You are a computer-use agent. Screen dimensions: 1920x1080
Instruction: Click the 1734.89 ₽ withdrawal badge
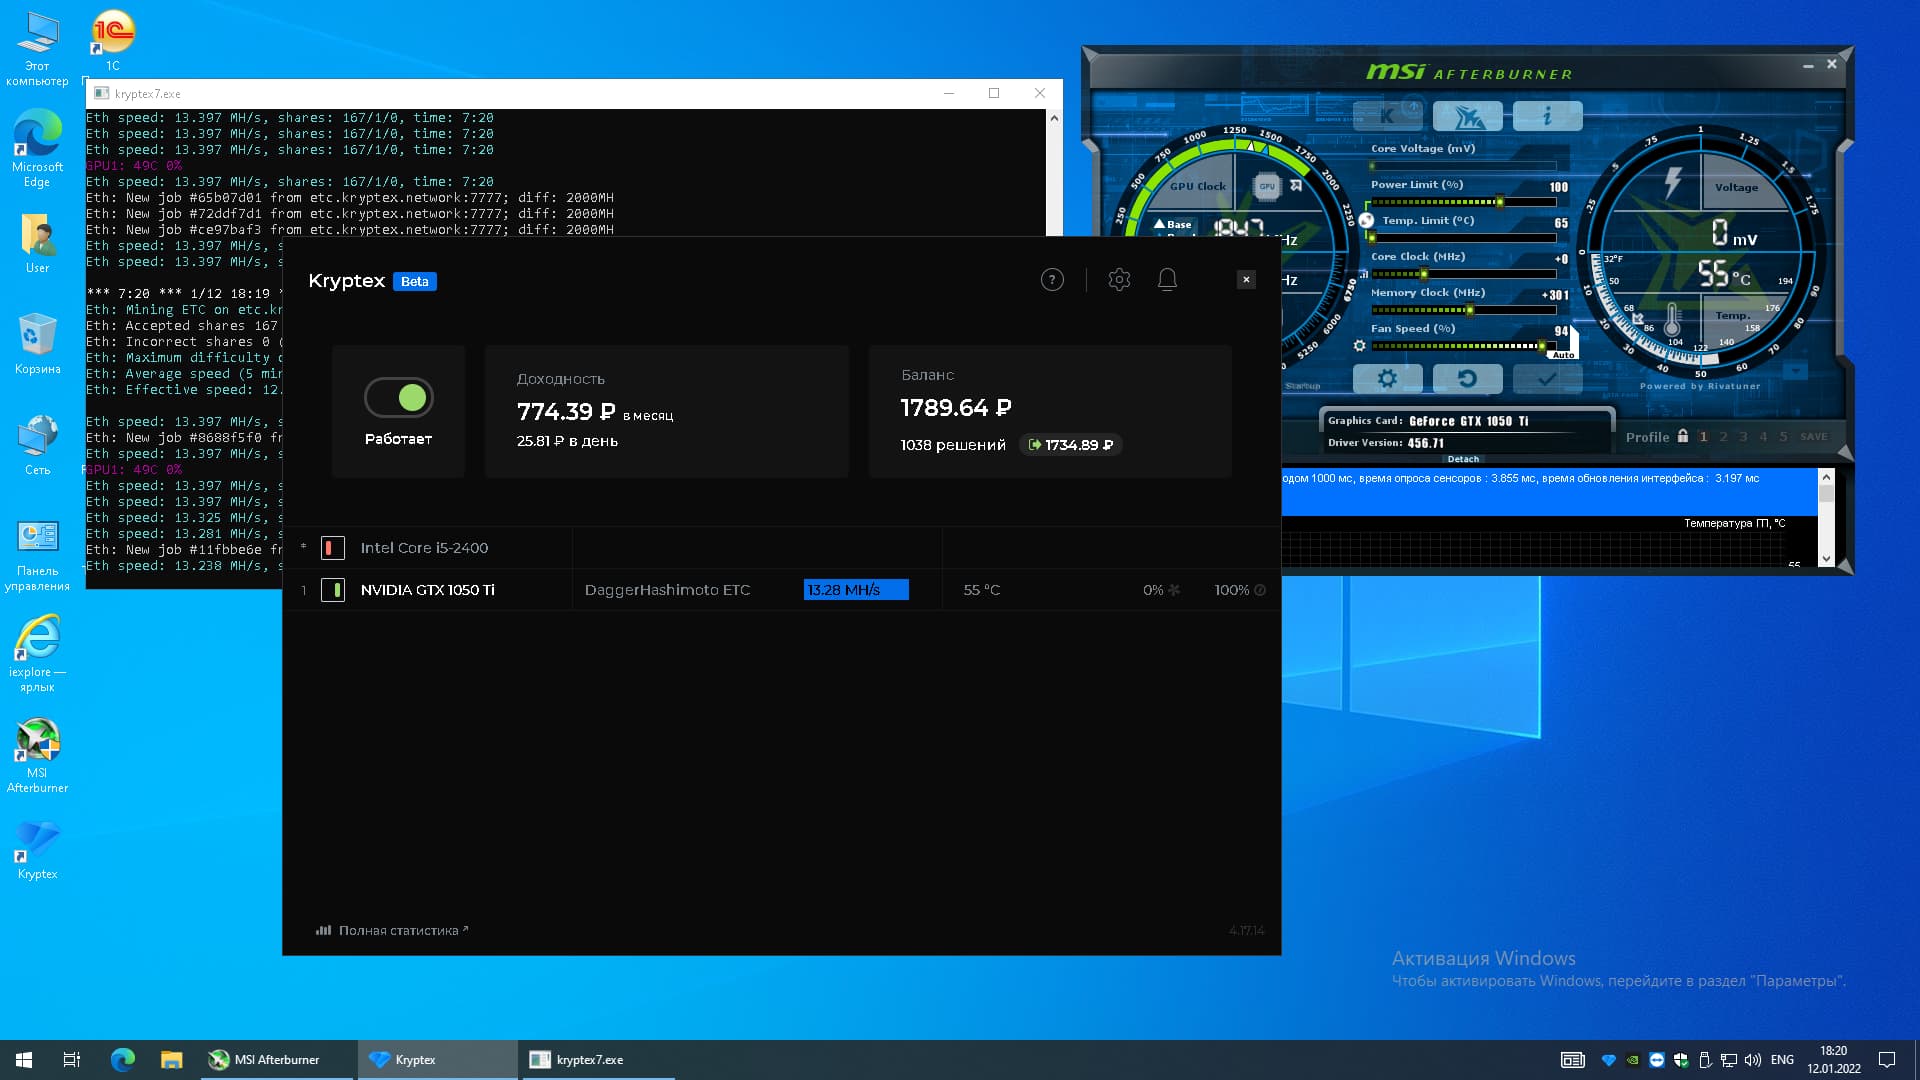(1071, 445)
